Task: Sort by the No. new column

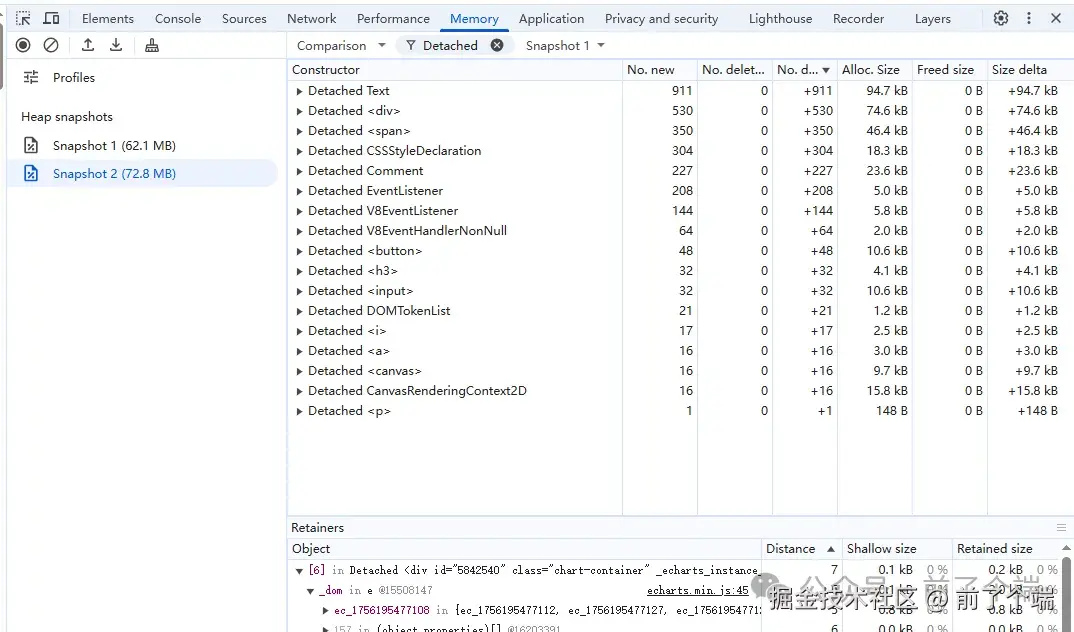Action: click(660, 69)
